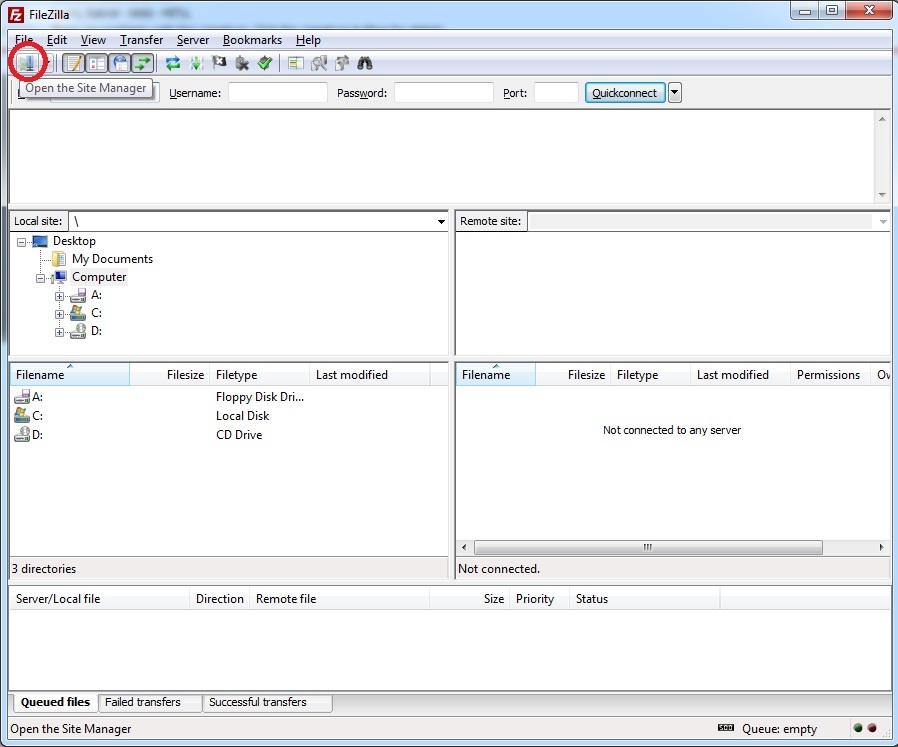The height and width of the screenshot is (747, 898).
Task: Click the Server/Local file column header
Action: tap(100, 599)
